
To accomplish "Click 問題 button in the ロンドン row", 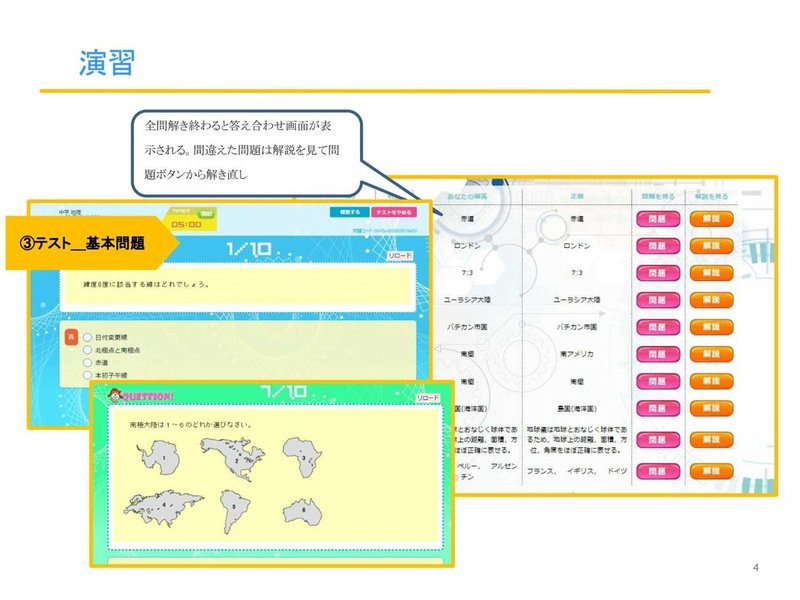I will coord(658,246).
